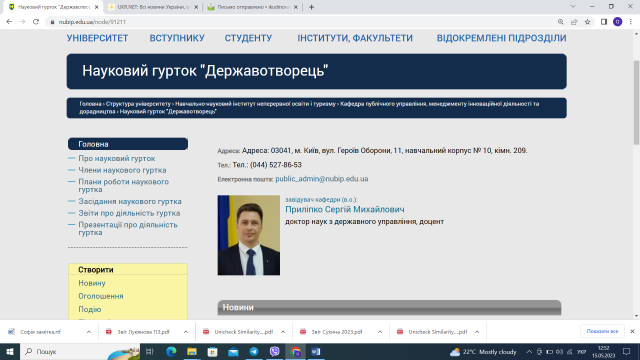Click the 'Структура університету' breadcrumb link

pos(138,104)
